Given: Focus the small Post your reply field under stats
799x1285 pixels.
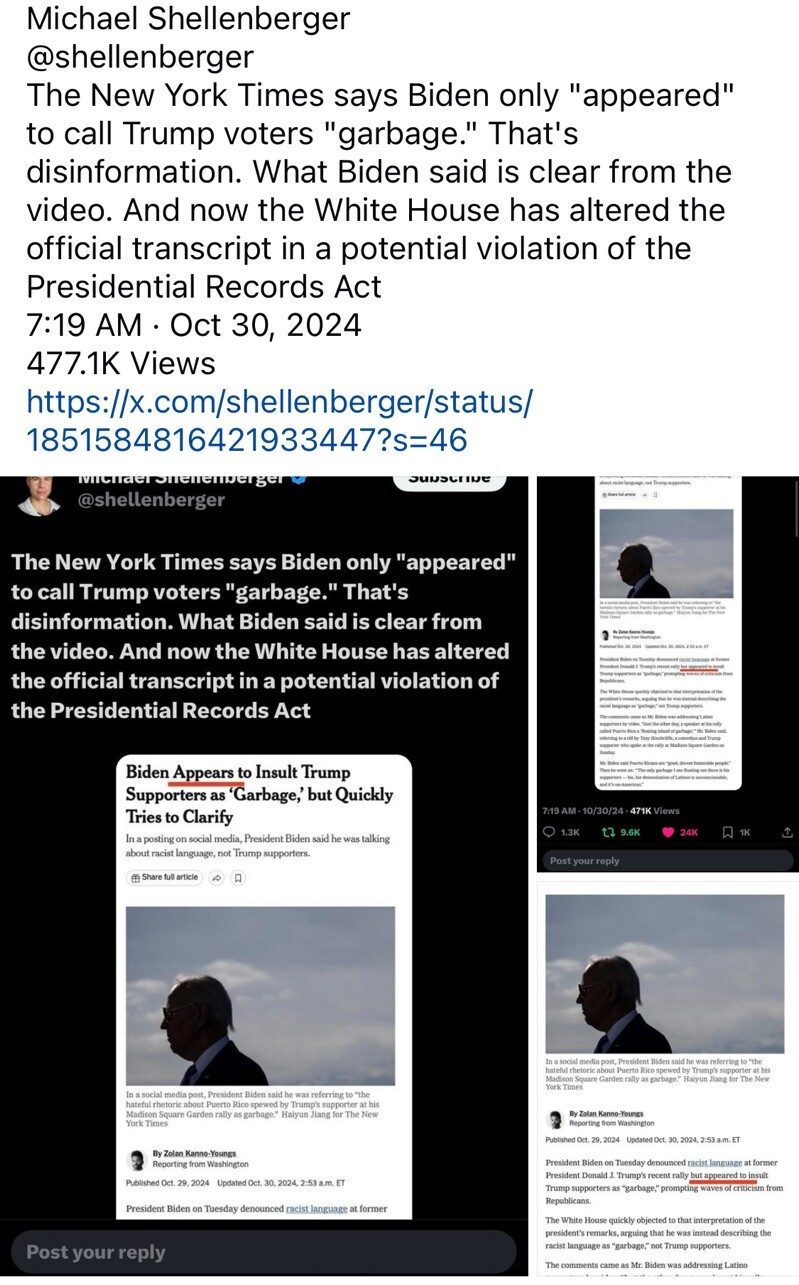Looking at the screenshot, I should [667, 860].
